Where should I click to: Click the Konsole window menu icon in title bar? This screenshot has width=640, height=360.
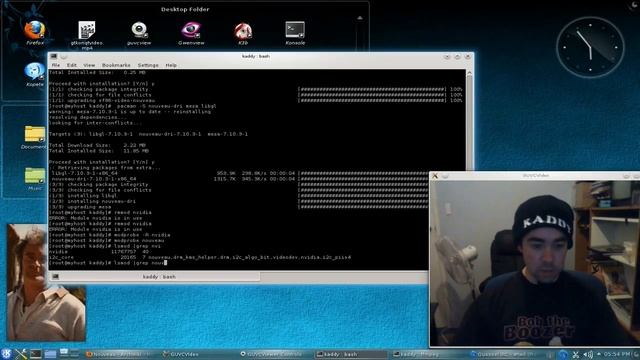click(54, 56)
